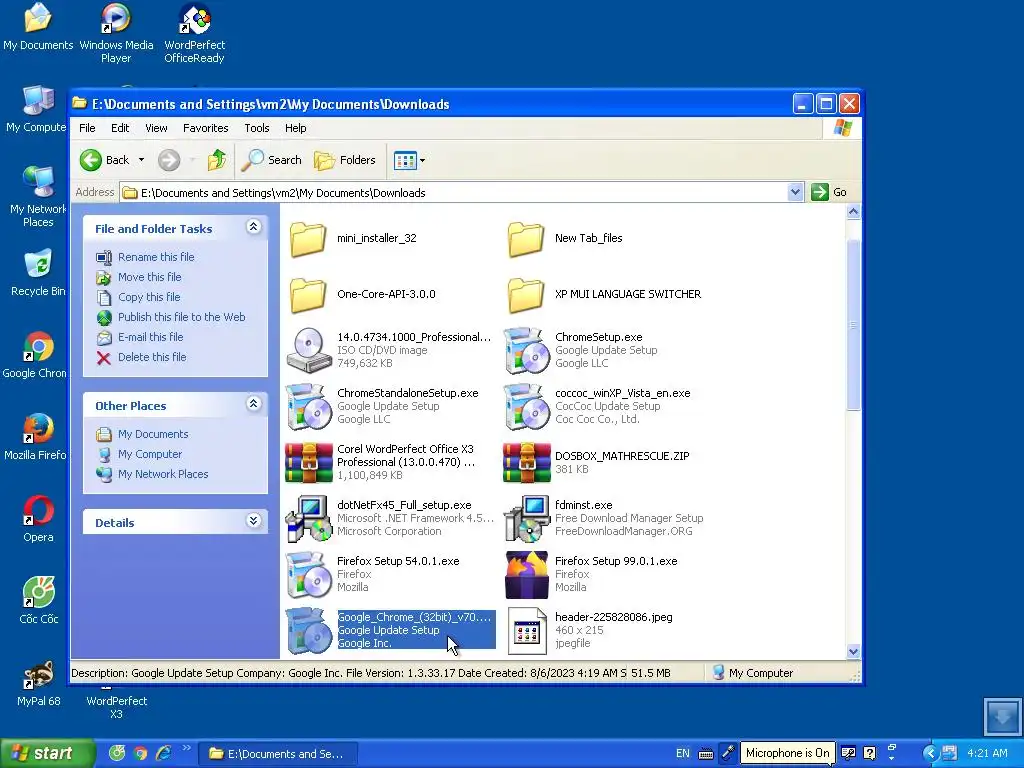Screen dimensions: 1024x768
Task: Toggle the Folders pane button
Action: tap(345, 160)
